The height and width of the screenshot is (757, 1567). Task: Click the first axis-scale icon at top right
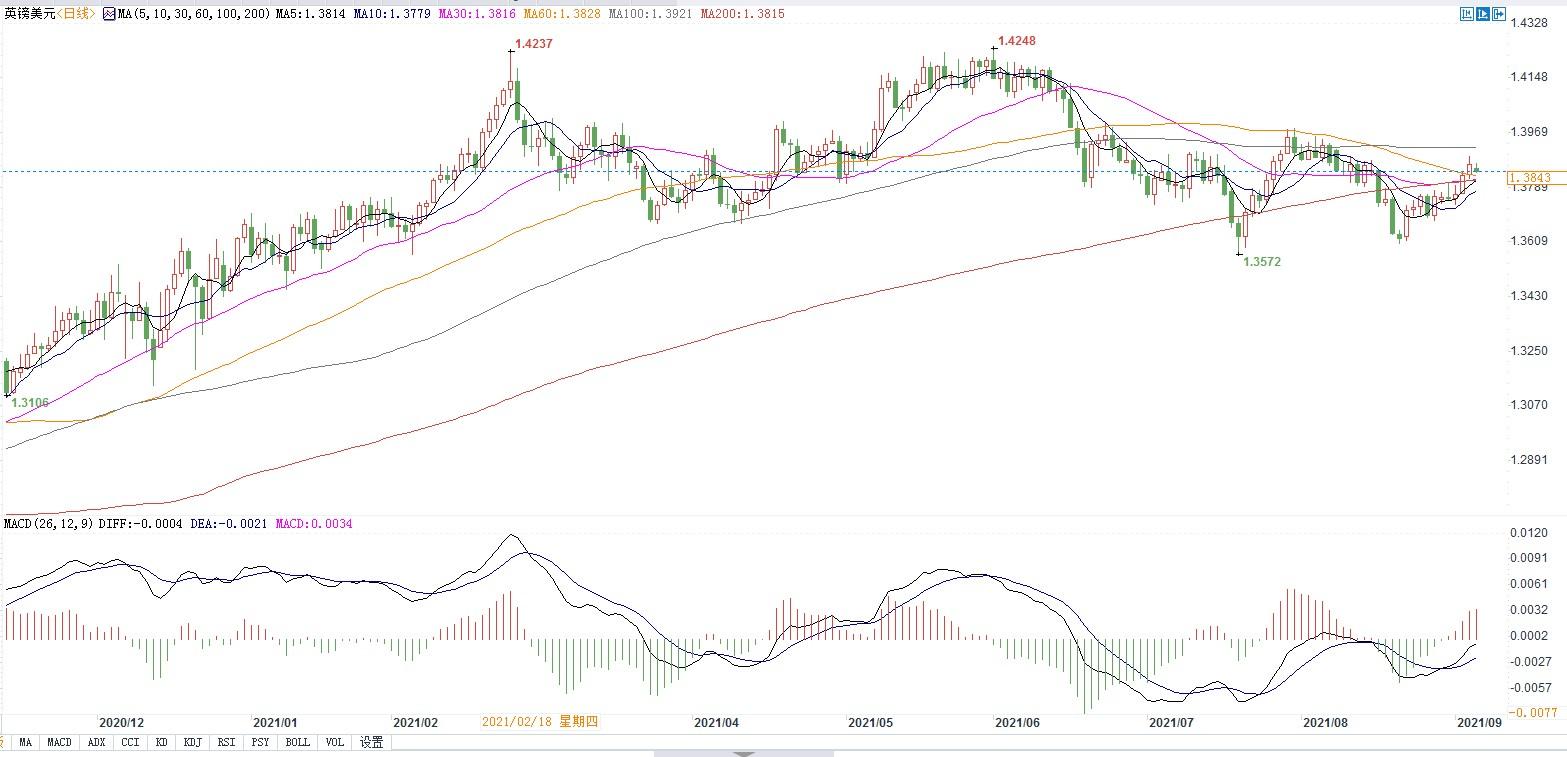(x=1466, y=14)
